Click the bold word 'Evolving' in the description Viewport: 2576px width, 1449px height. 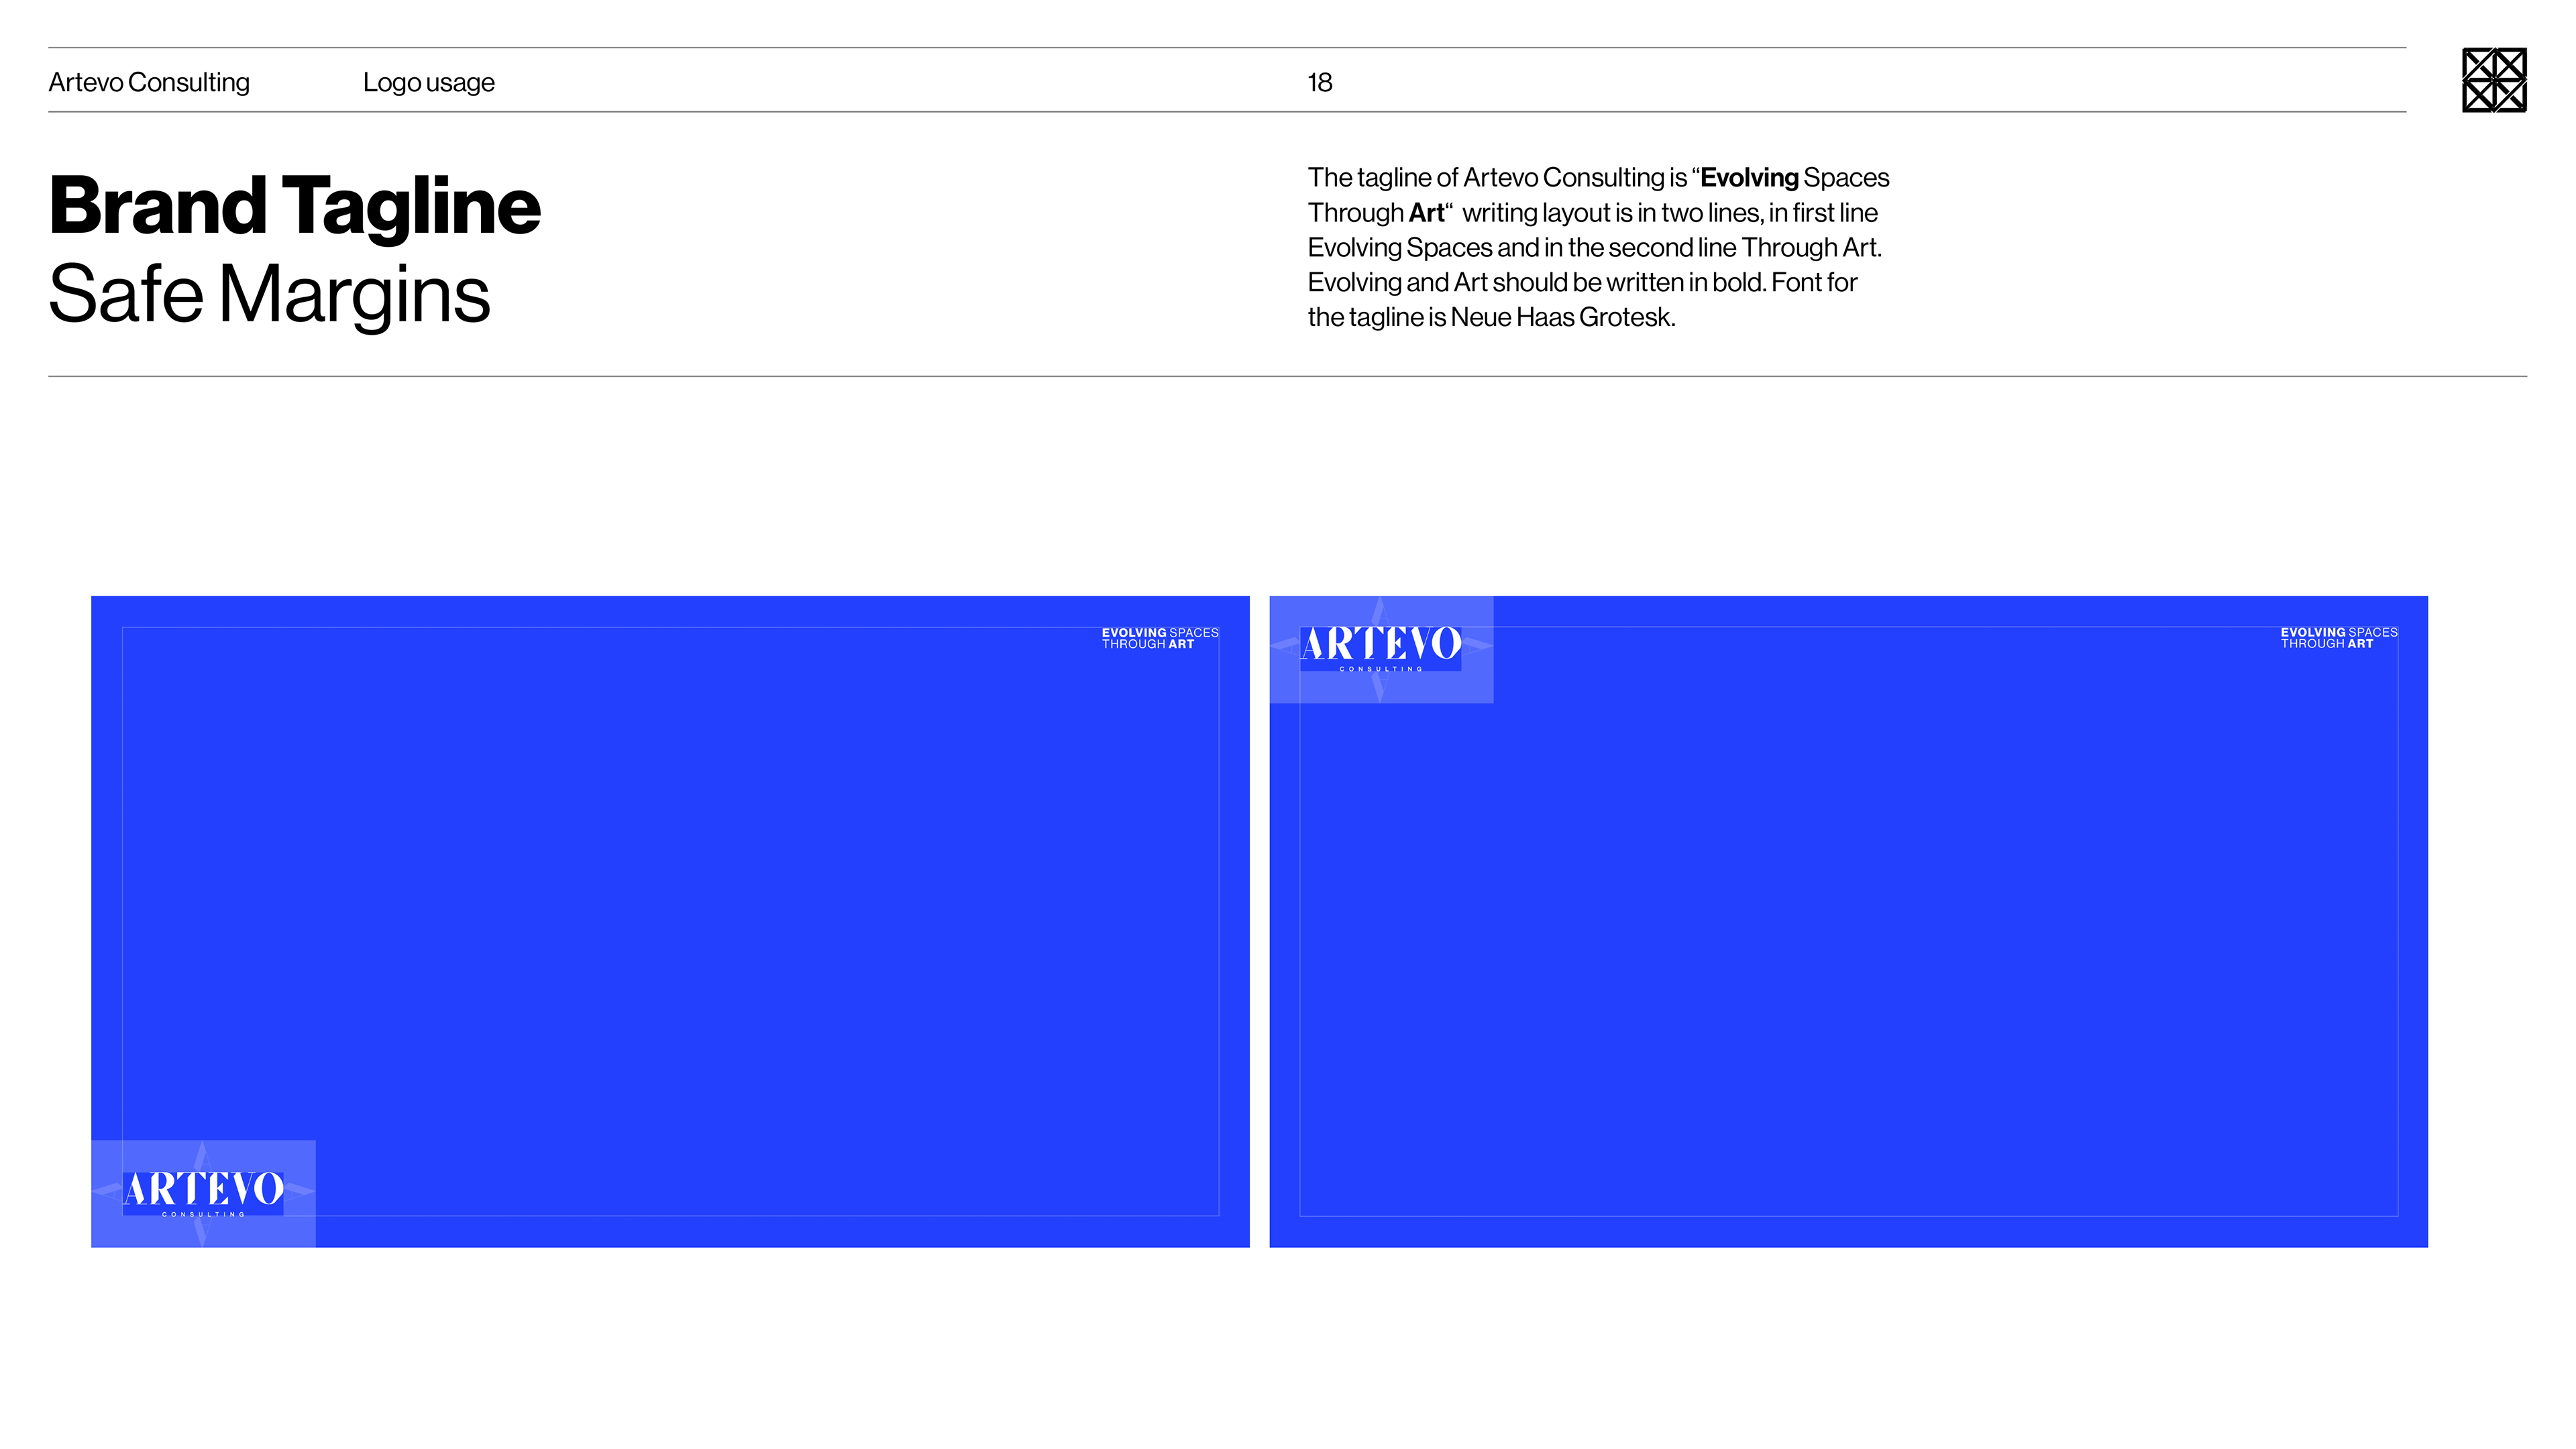pyautogui.click(x=1749, y=178)
